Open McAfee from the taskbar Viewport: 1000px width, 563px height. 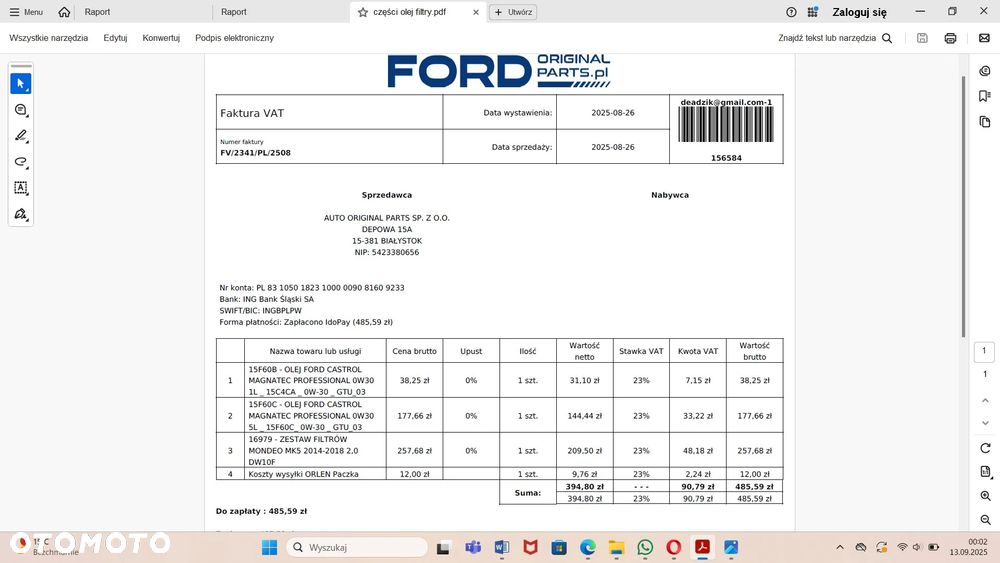[531, 547]
